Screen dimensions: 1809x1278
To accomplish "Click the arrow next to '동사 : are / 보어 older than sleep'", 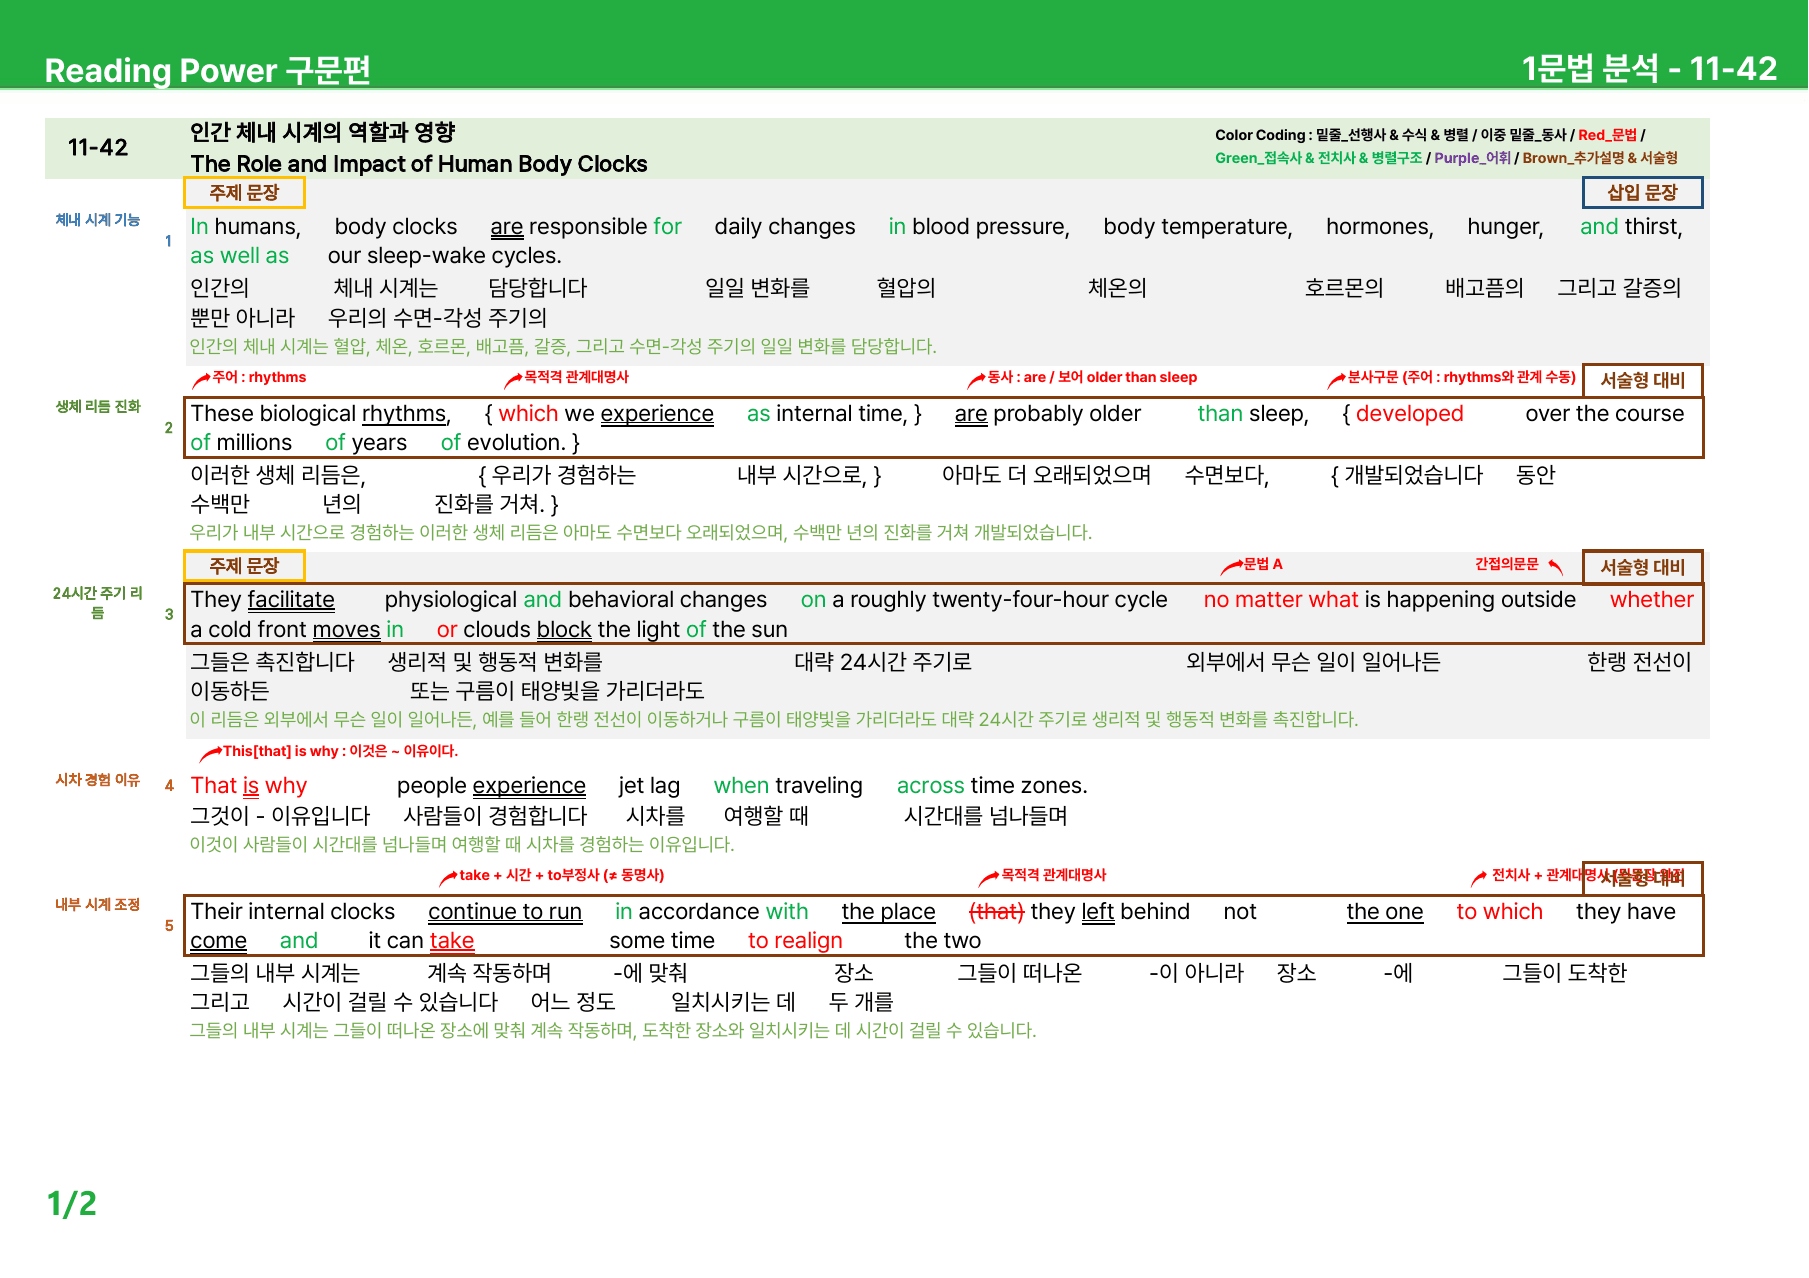I will (977, 379).
